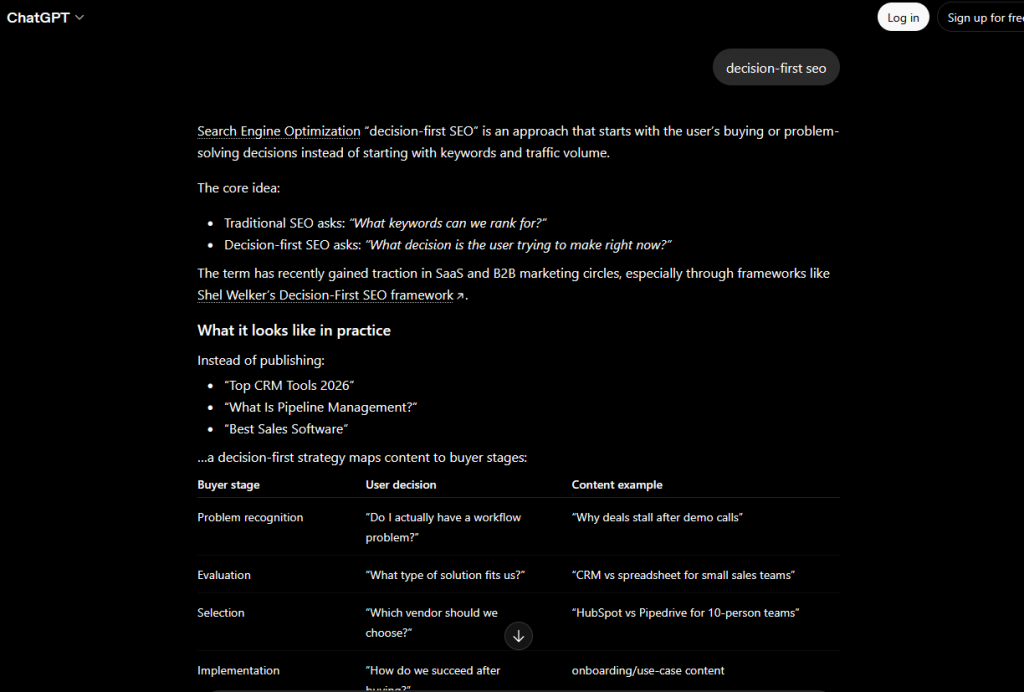Click the ChatGPT title text
Screen dimensions: 1024x692
pos(38,18)
